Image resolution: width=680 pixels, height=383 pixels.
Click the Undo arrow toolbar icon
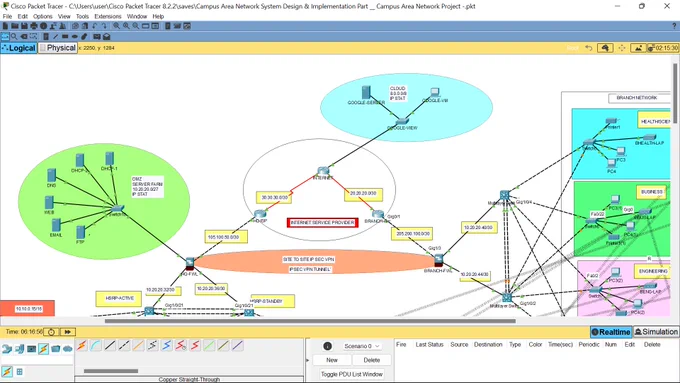click(x=95, y=26)
